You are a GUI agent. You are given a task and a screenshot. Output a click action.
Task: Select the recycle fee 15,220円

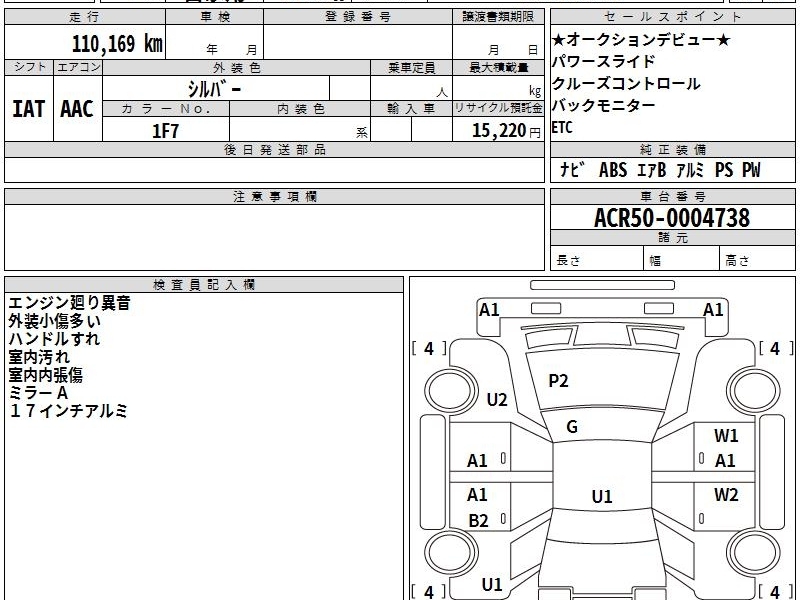506,131
